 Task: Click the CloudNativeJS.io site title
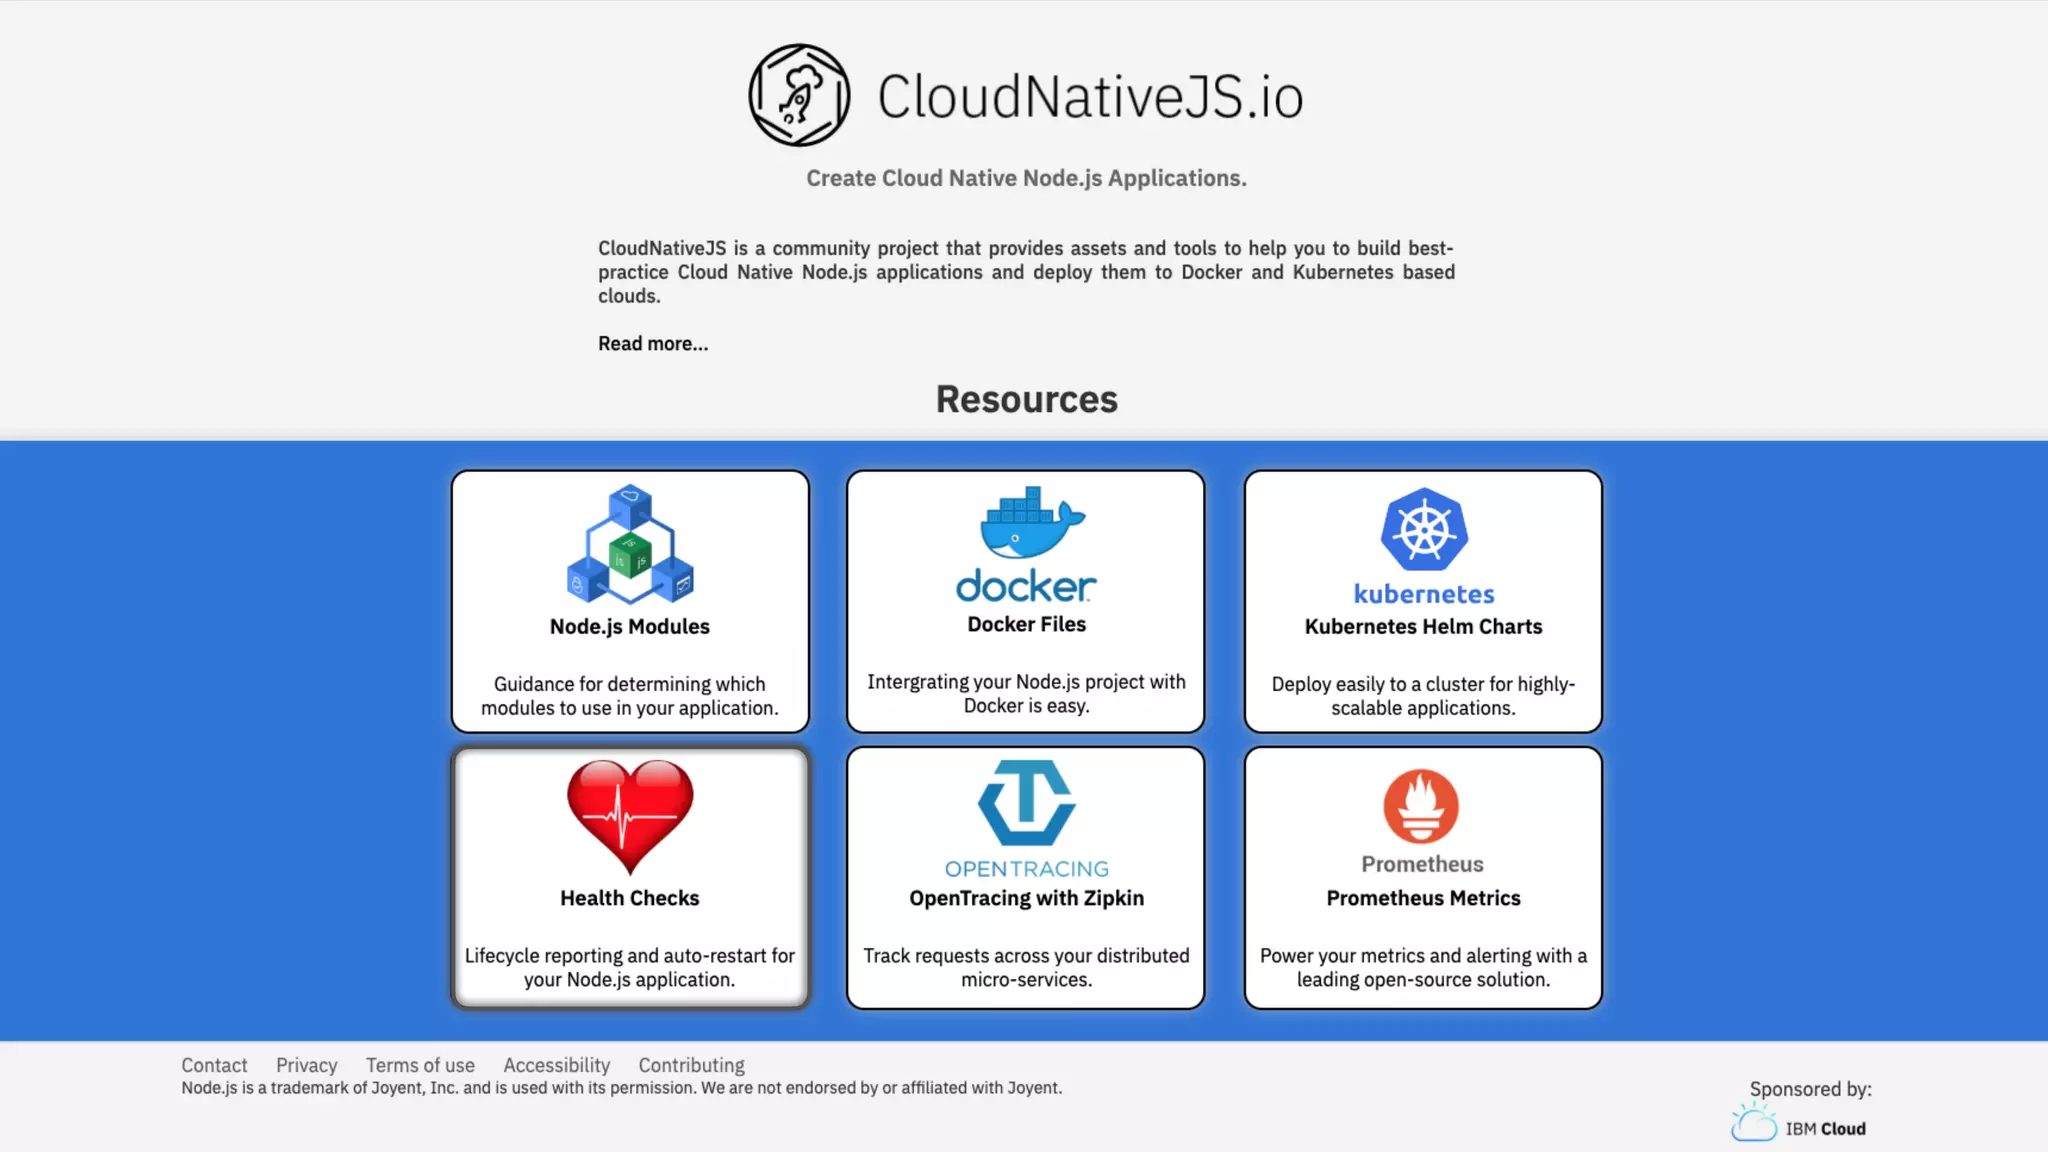click(1090, 97)
